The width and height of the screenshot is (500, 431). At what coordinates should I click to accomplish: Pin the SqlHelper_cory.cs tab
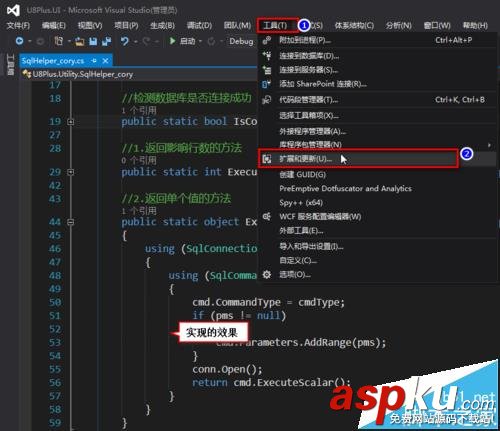94,61
